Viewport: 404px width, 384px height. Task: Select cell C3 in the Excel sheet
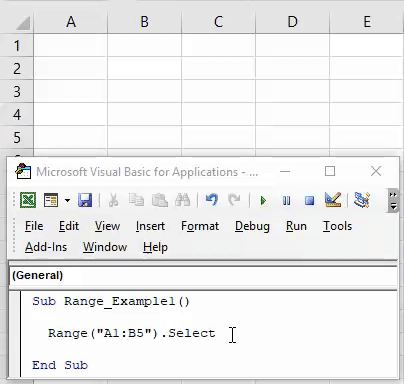click(218, 91)
